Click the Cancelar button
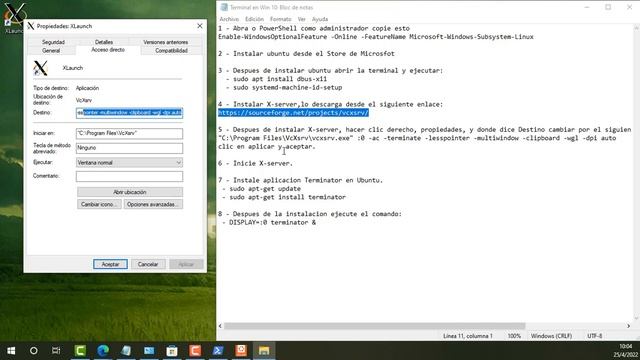This screenshot has width=640, height=360. (x=148, y=264)
